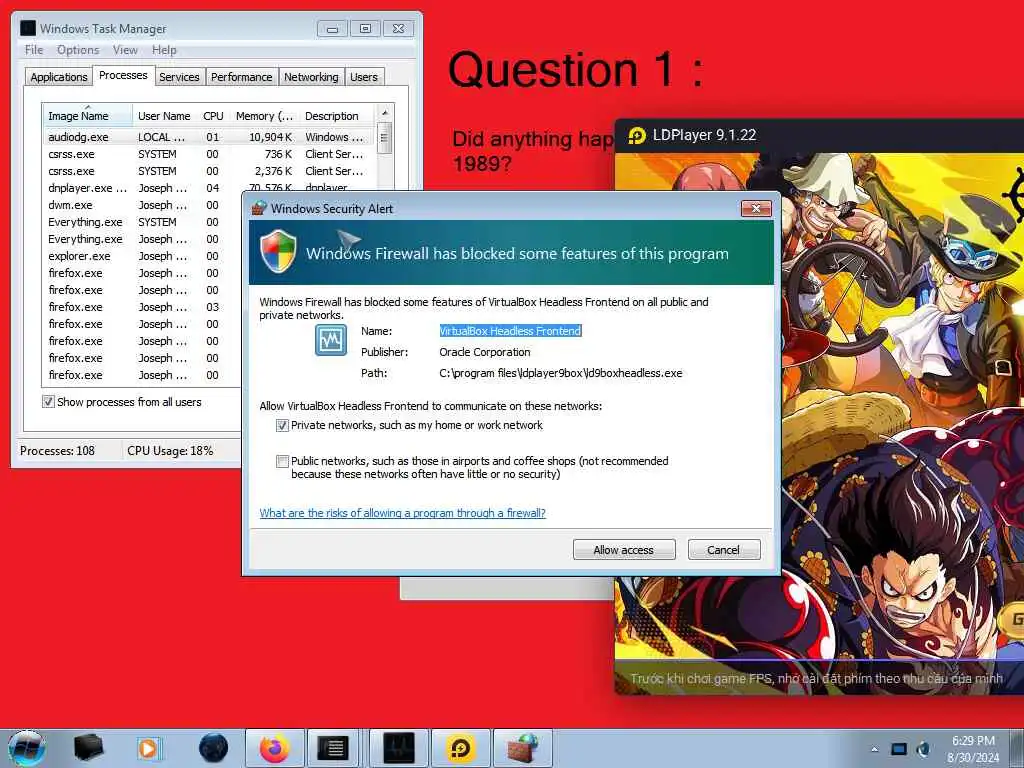Select the explorer.exe process
The width and height of the screenshot is (1024, 768).
142,256
